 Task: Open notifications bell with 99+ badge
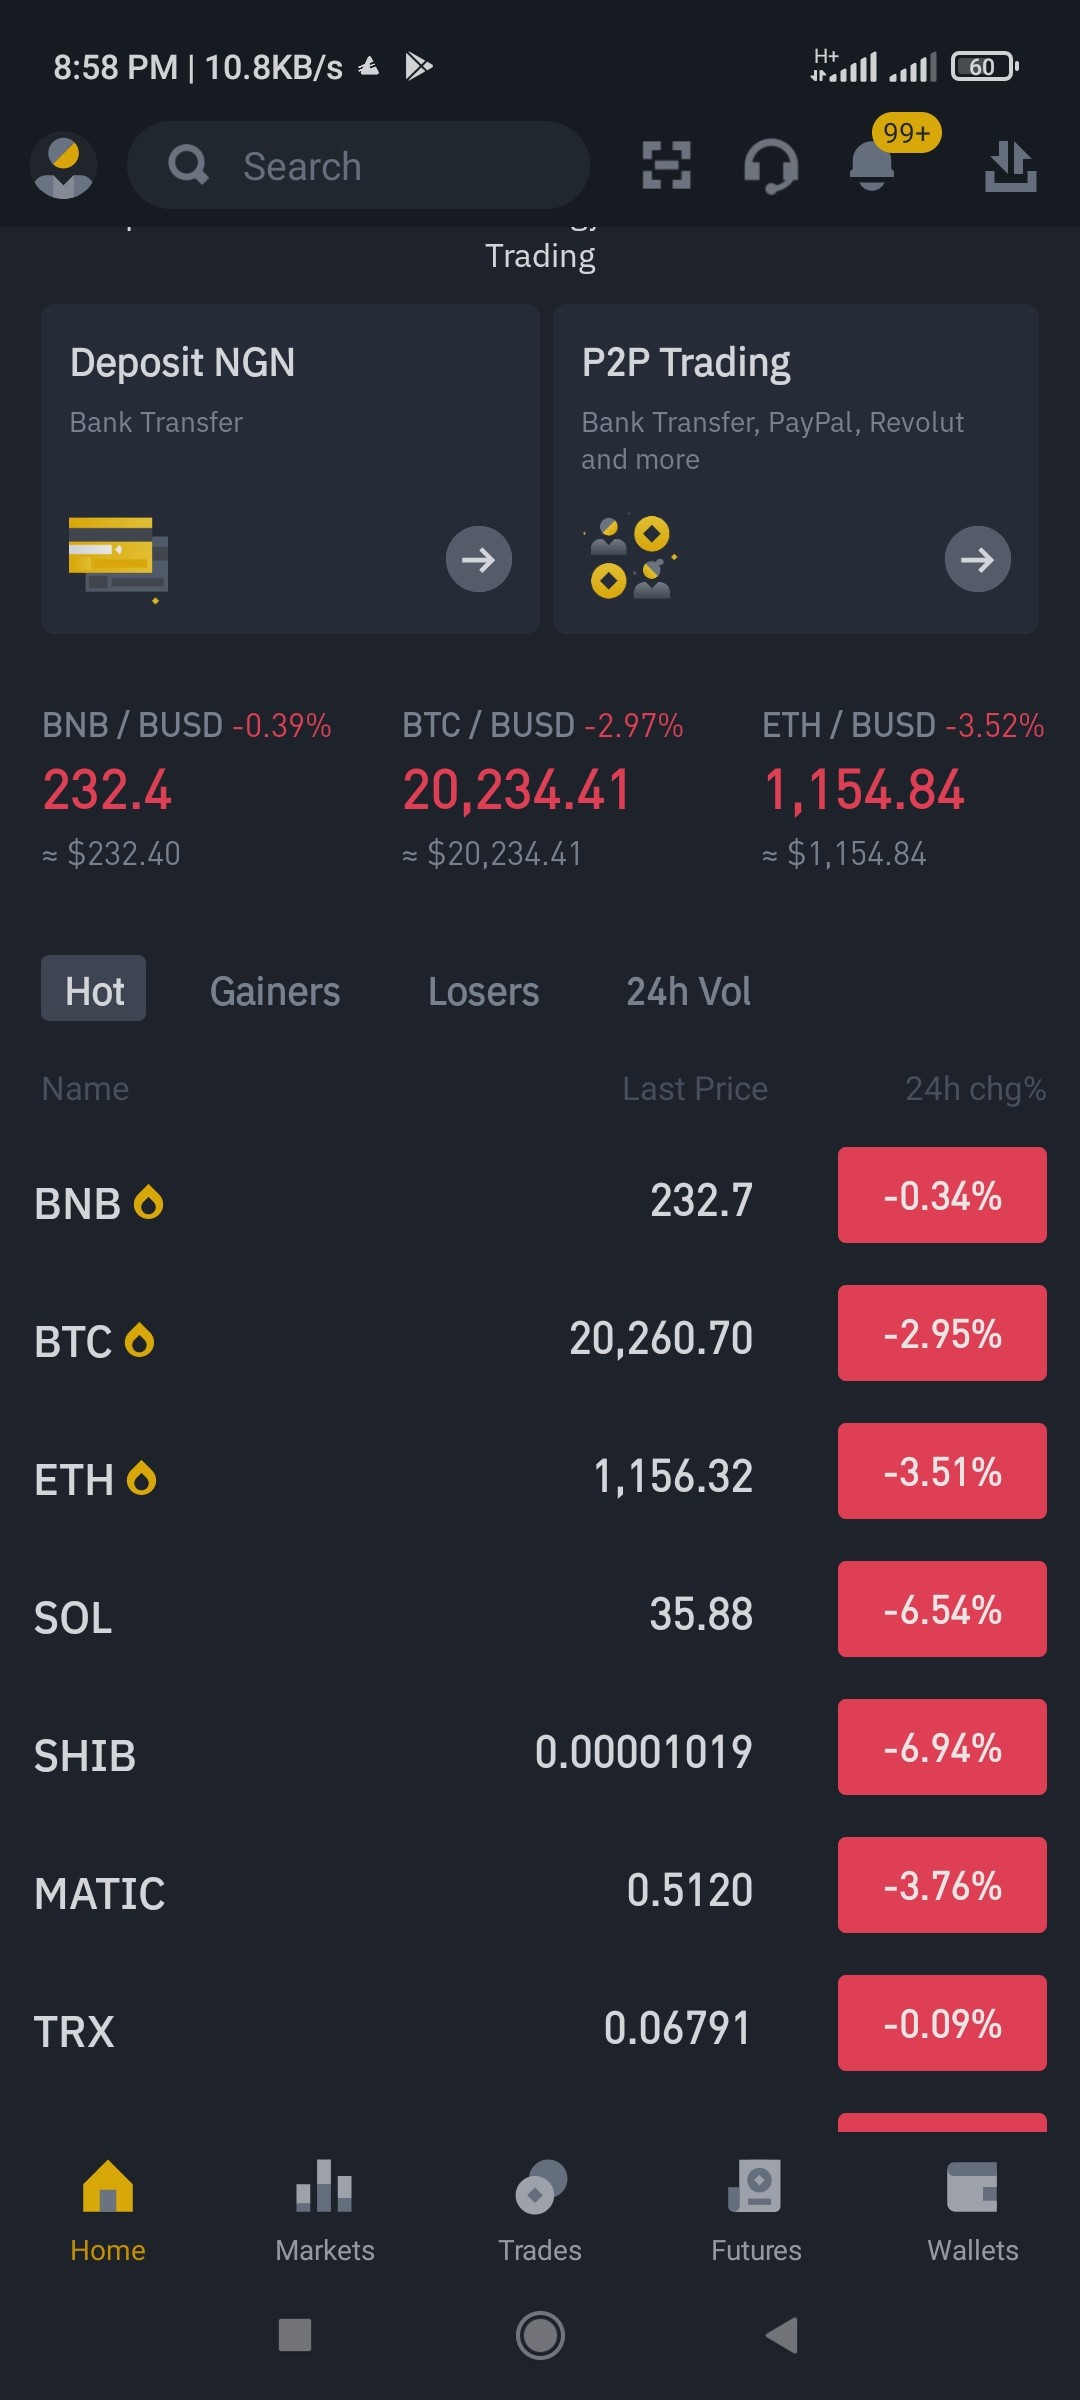click(x=872, y=164)
